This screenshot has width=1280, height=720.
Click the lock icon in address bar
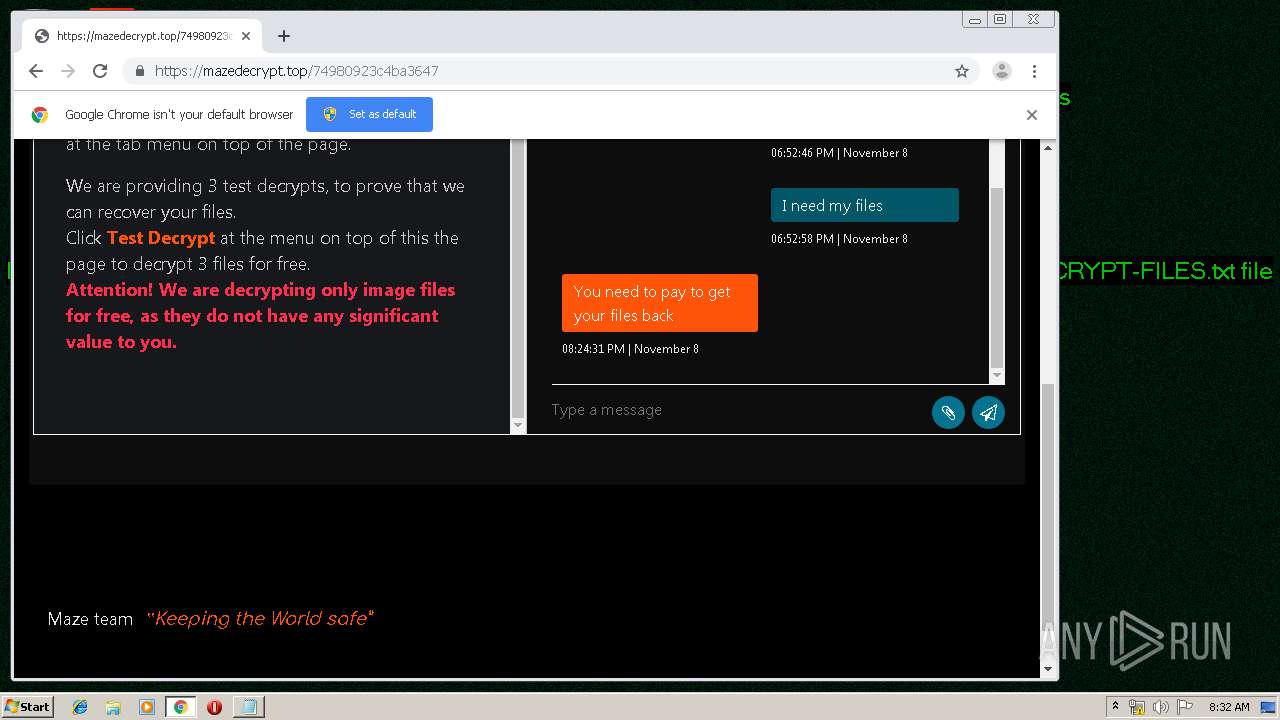[139, 71]
